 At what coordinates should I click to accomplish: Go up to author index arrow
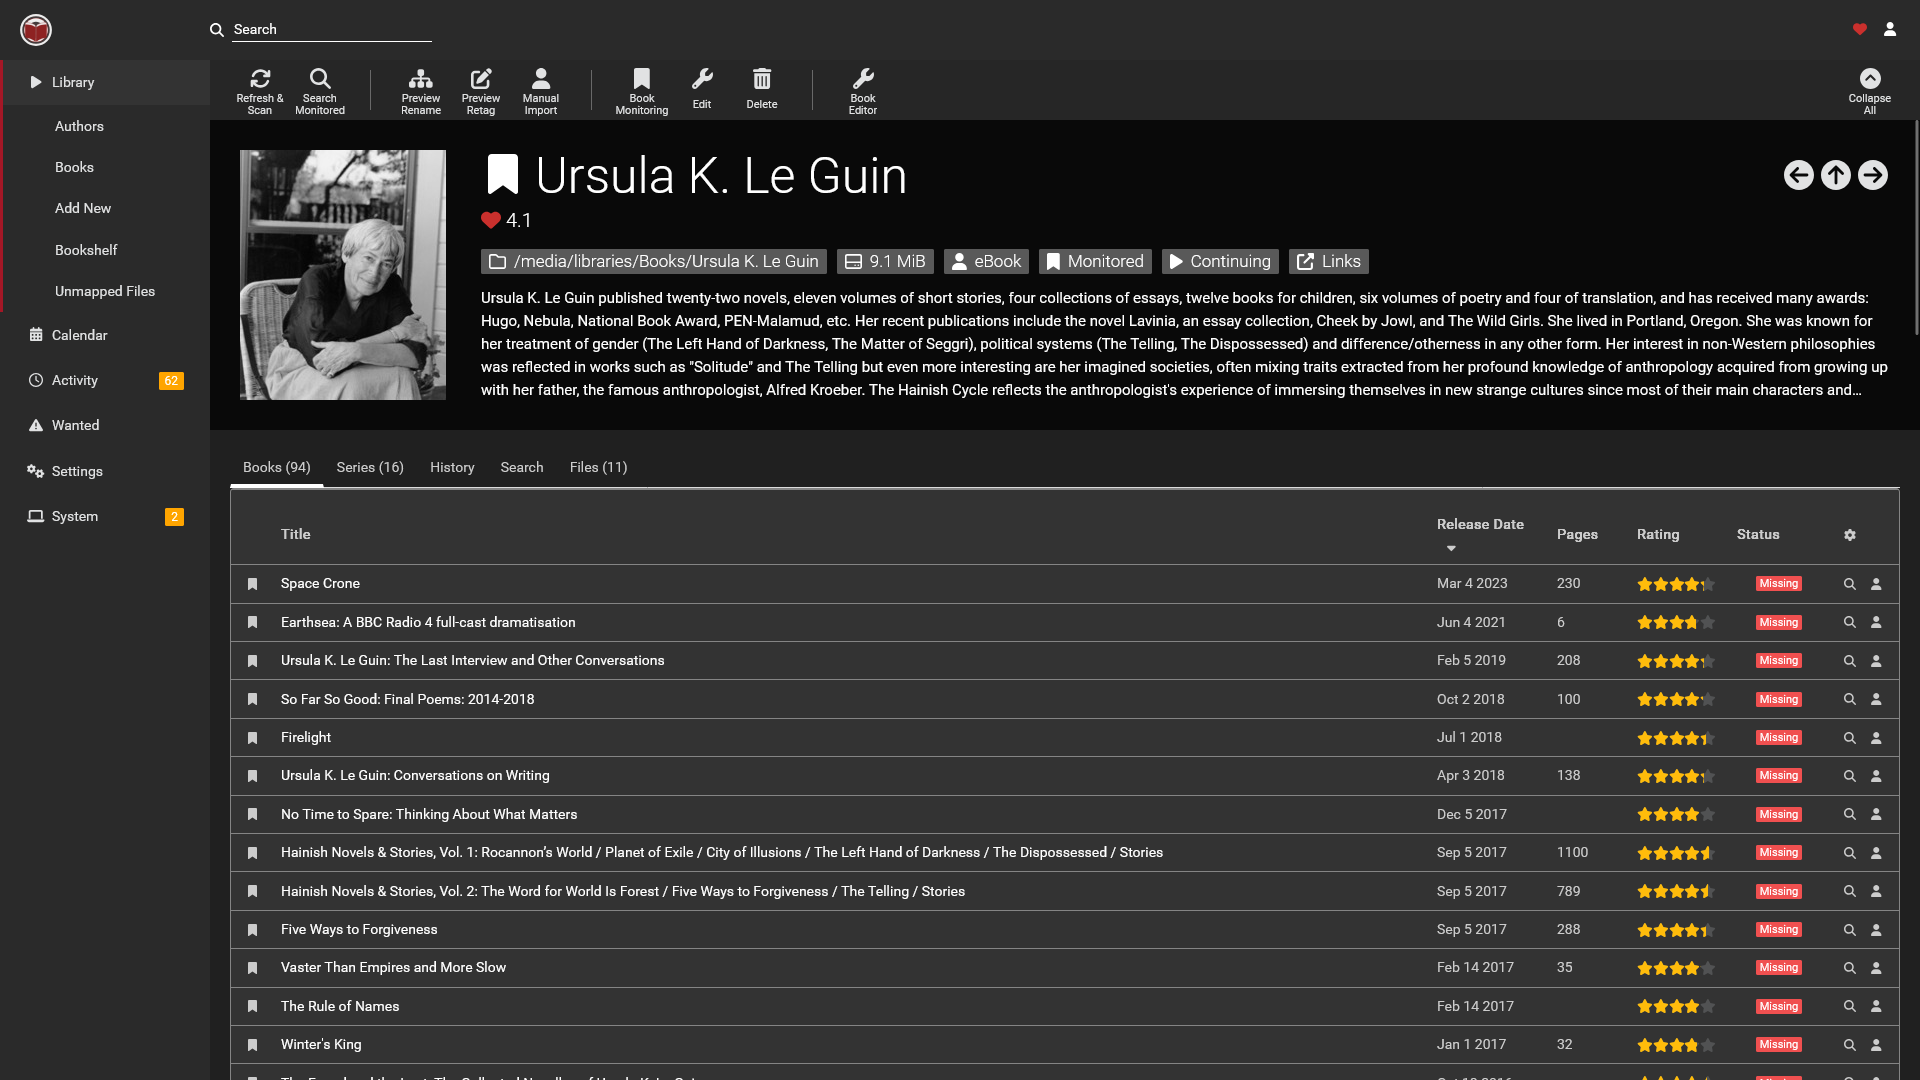(1836, 175)
